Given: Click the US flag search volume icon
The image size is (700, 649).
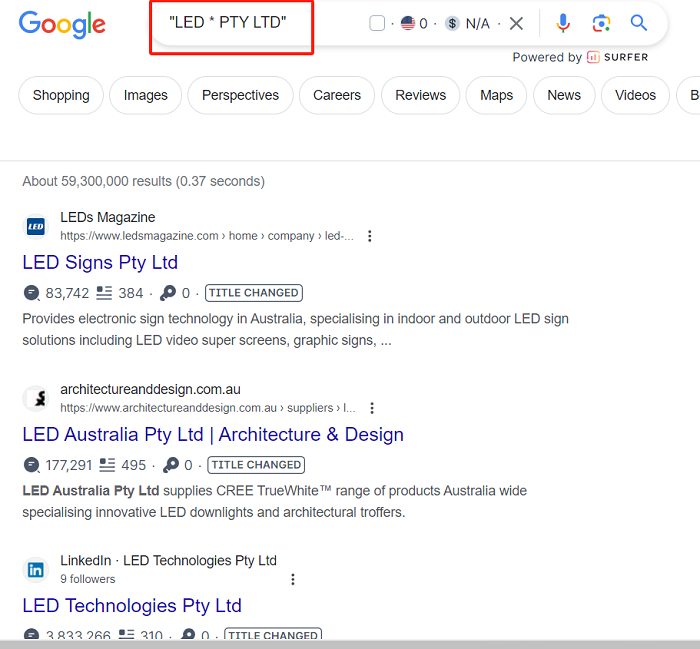Looking at the screenshot, I should pyautogui.click(x=408, y=23).
